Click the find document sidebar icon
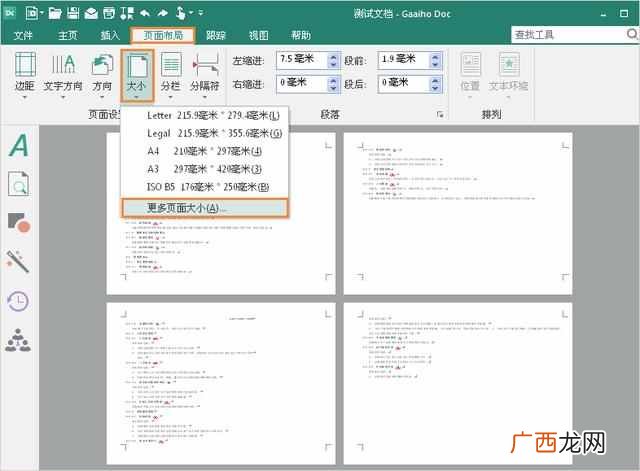Screen dimensions: 640x471 click(19, 184)
